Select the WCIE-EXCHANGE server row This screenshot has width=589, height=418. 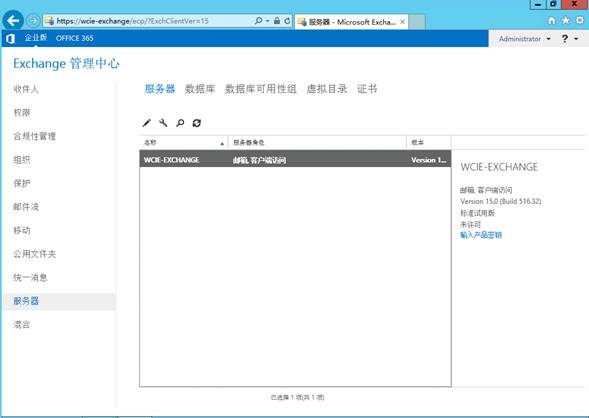pyautogui.click(x=295, y=160)
